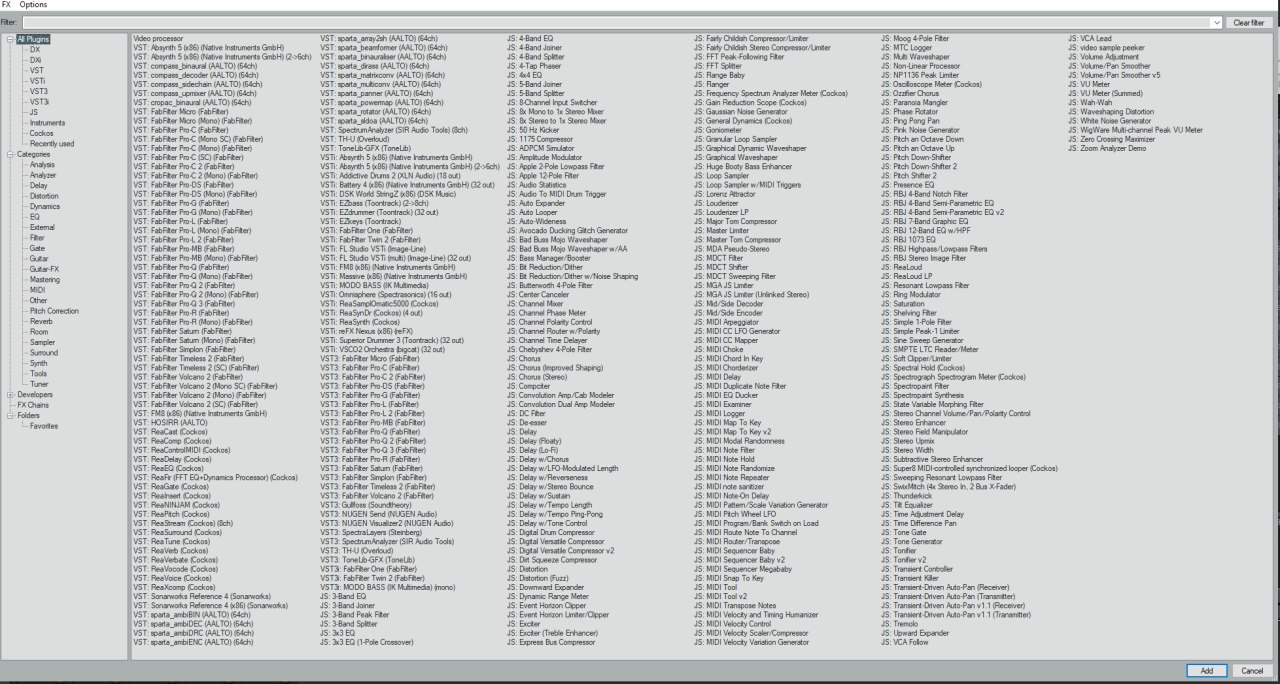
Task: Expand the Developers tree node
Action: pos(9,395)
